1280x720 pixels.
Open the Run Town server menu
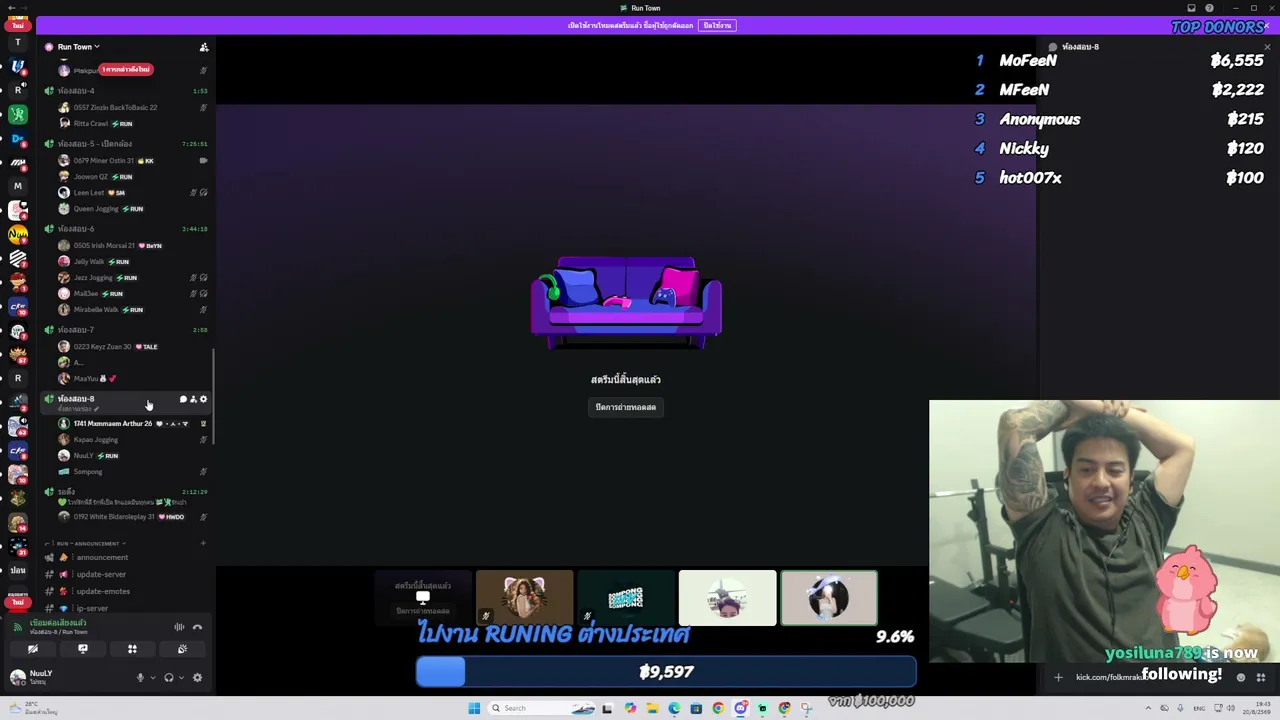(78, 47)
